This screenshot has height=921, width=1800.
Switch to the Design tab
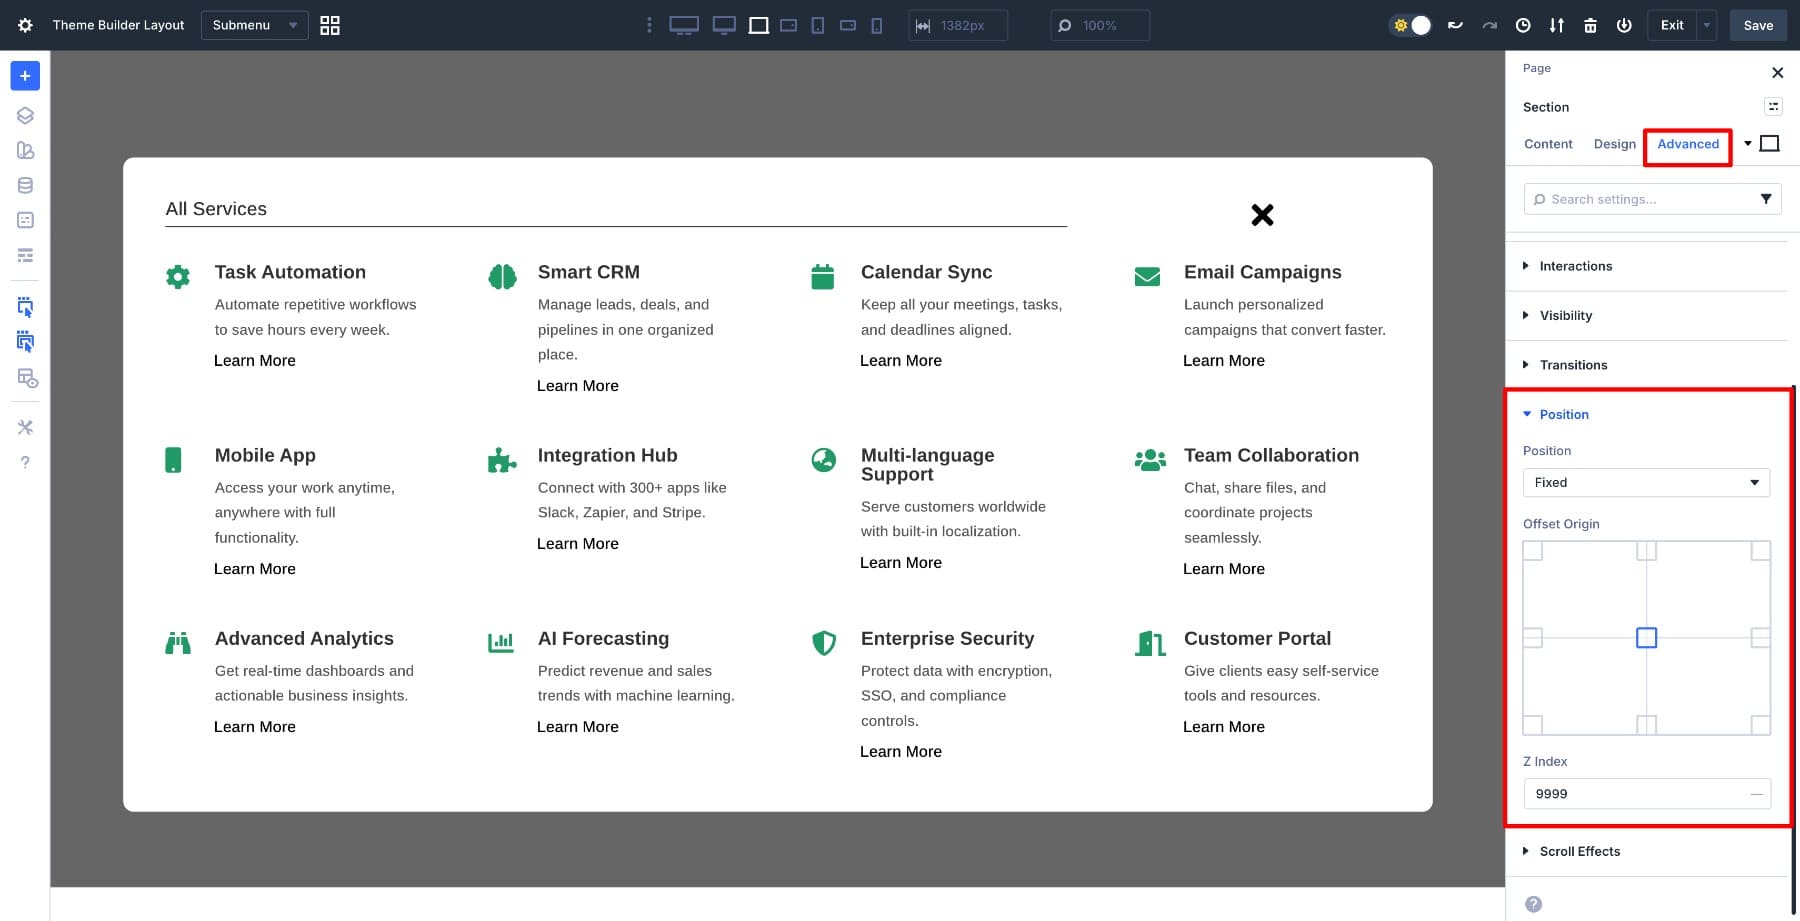point(1614,144)
